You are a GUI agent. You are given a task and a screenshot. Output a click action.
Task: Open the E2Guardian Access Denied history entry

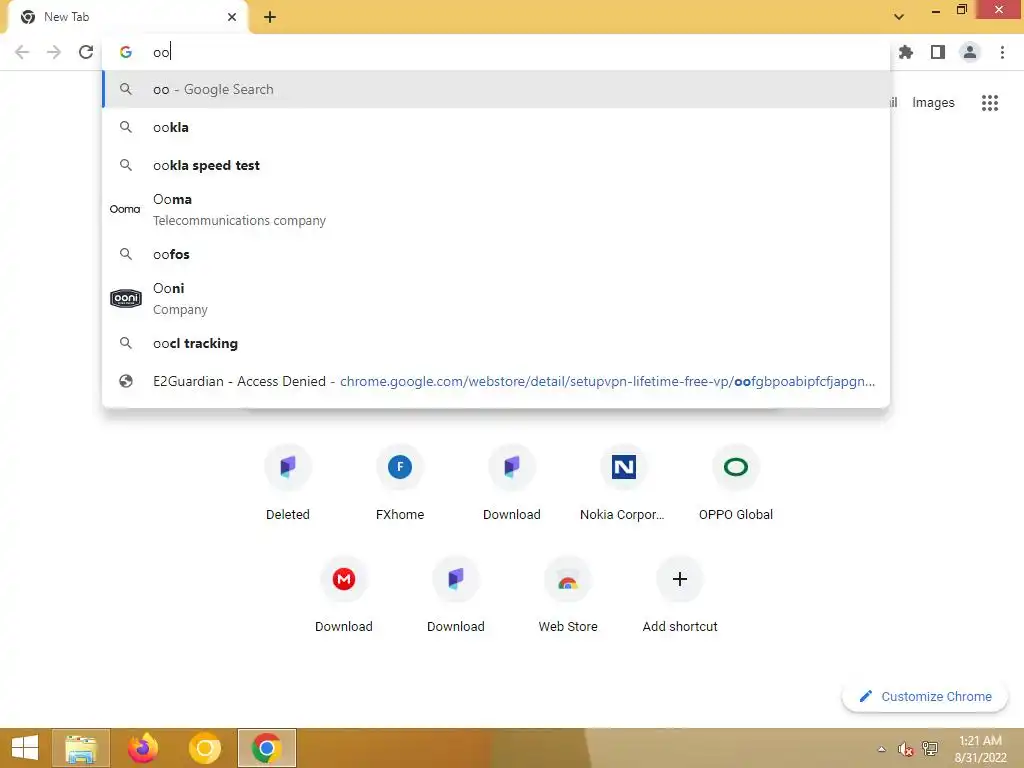coord(496,381)
